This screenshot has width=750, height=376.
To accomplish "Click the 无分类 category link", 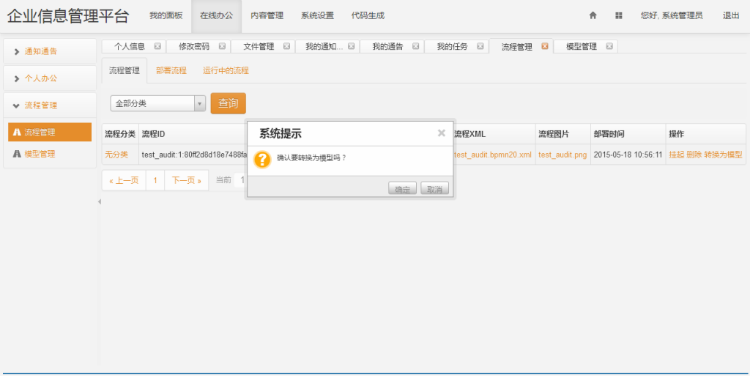I will tap(117, 155).
